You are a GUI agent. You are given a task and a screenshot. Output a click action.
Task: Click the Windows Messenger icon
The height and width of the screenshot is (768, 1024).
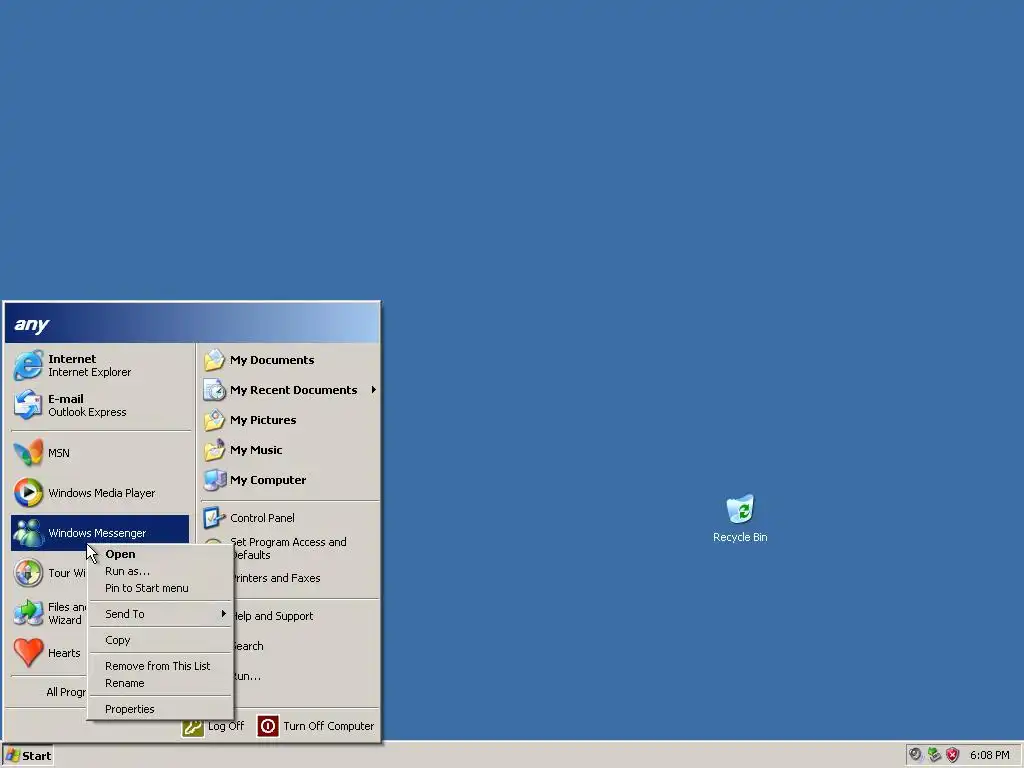coord(28,532)
